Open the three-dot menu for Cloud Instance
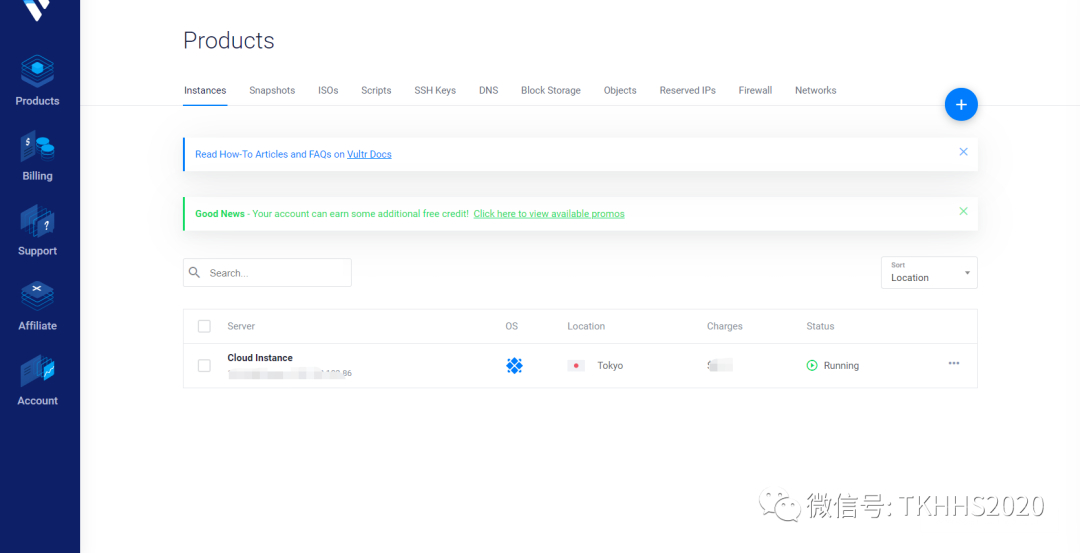 pos(954,364)
